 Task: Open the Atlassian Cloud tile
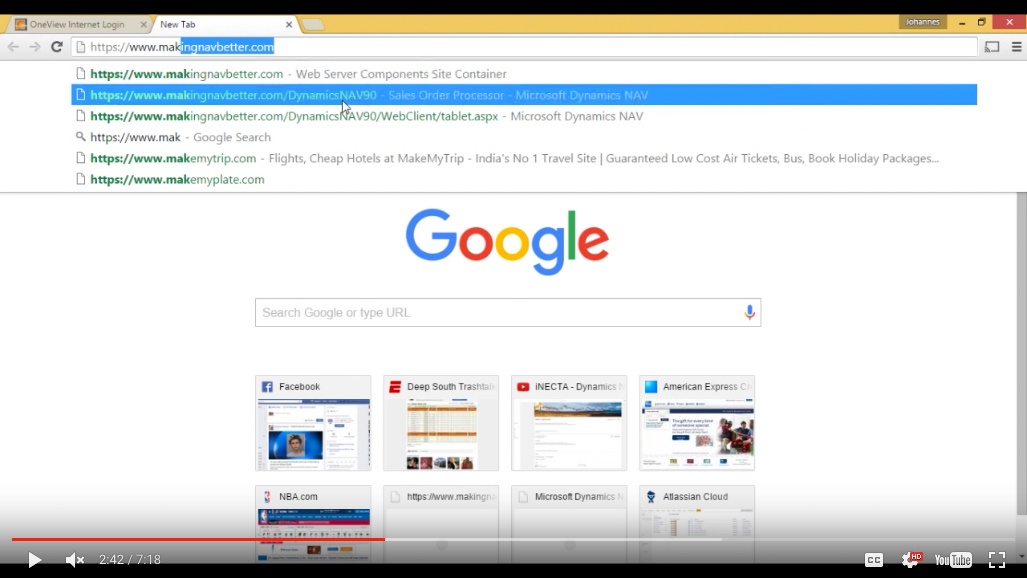click(697, 524)
